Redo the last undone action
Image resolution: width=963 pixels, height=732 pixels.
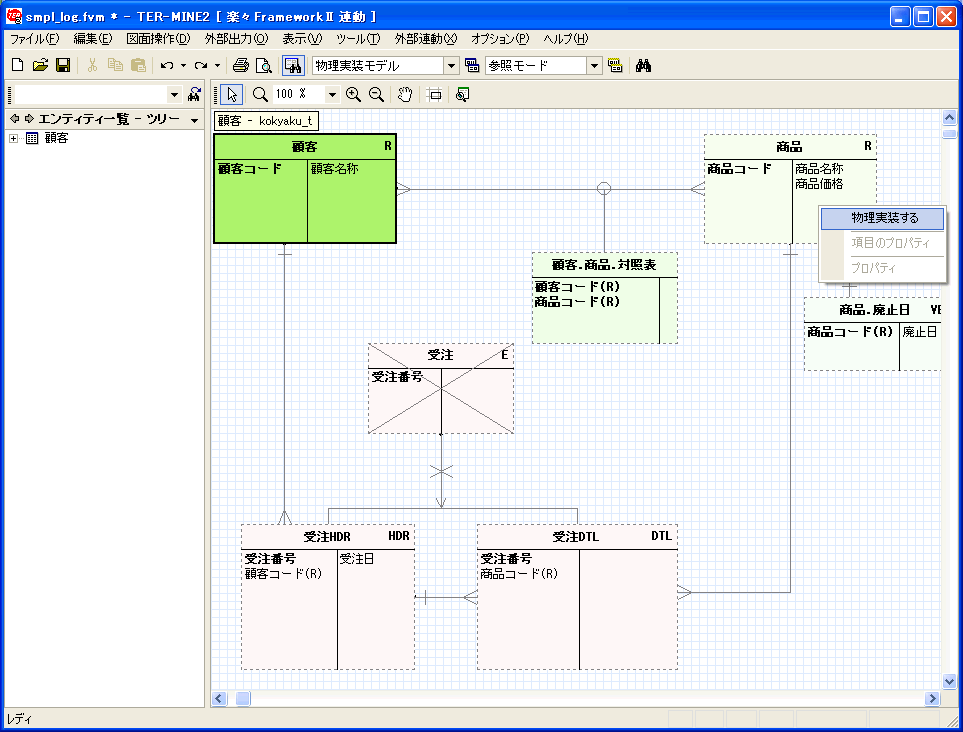point(200,65)
